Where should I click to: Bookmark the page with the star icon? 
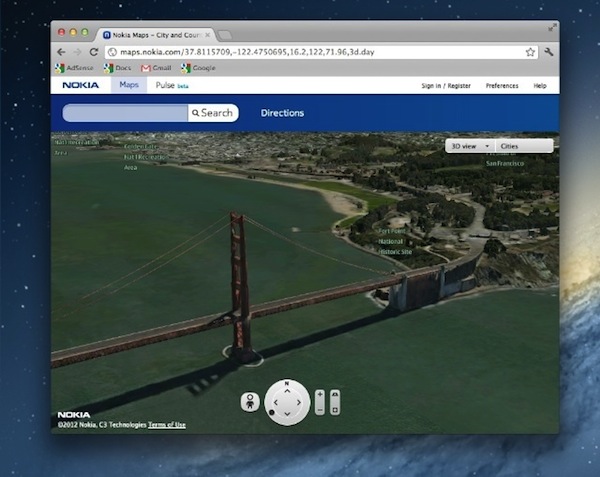(x=530, y=52)
